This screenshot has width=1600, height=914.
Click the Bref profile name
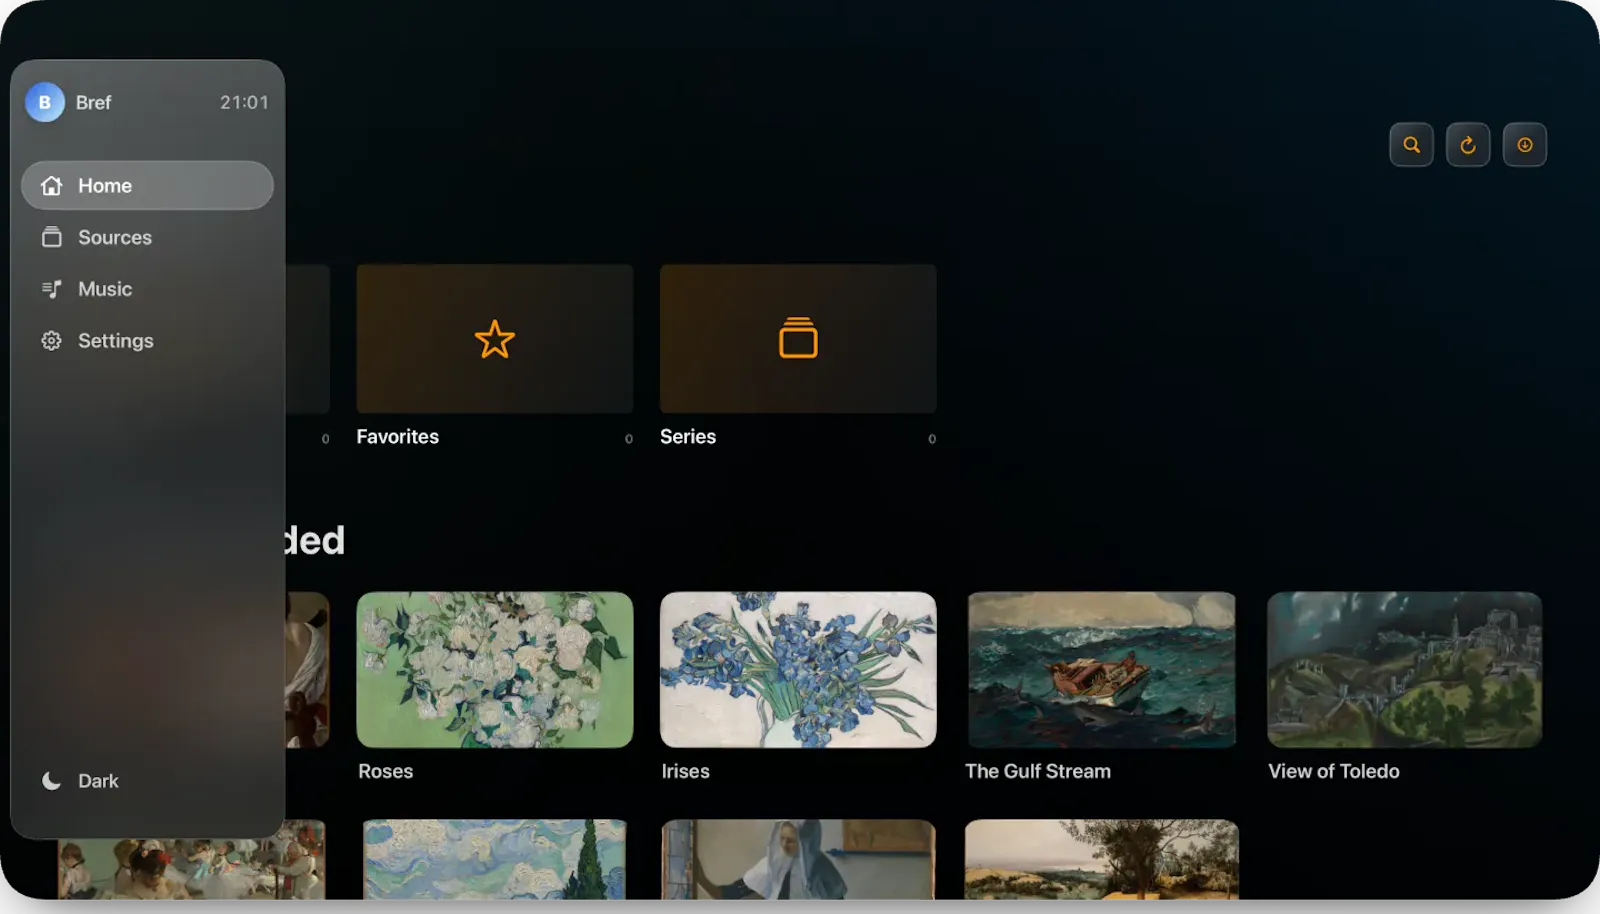[x=93, y=102]
